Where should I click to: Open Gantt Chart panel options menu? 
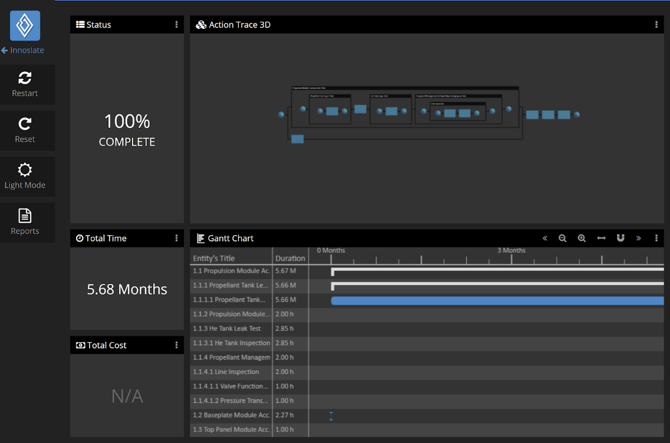pyautogui.click(x=656, y=238)
